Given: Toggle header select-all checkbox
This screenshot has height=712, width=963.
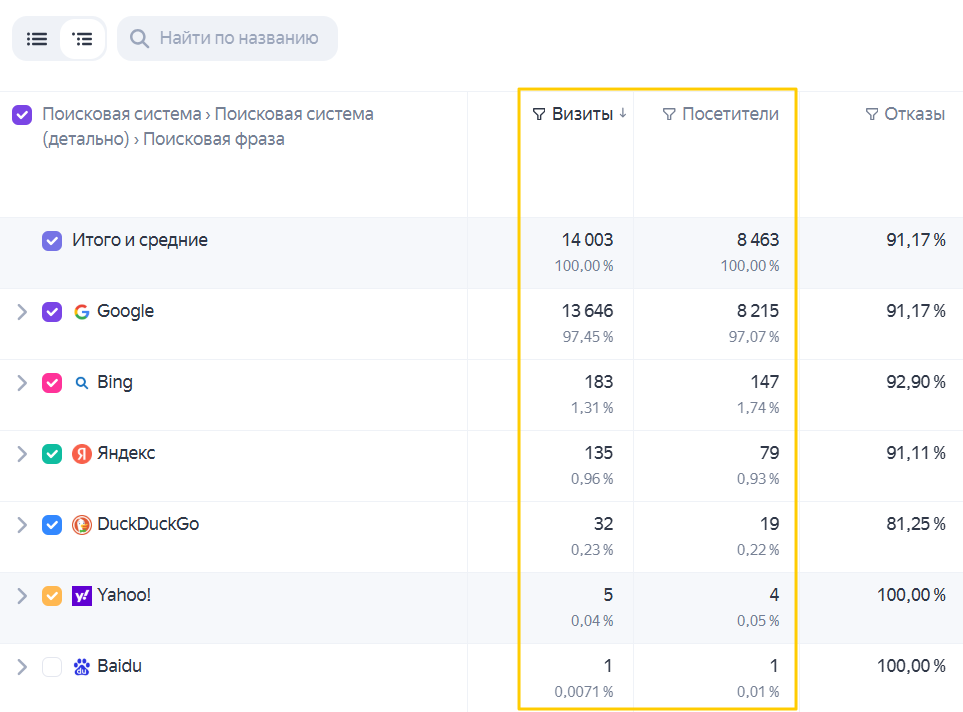Looking at the screenshot, I should 22,115.
